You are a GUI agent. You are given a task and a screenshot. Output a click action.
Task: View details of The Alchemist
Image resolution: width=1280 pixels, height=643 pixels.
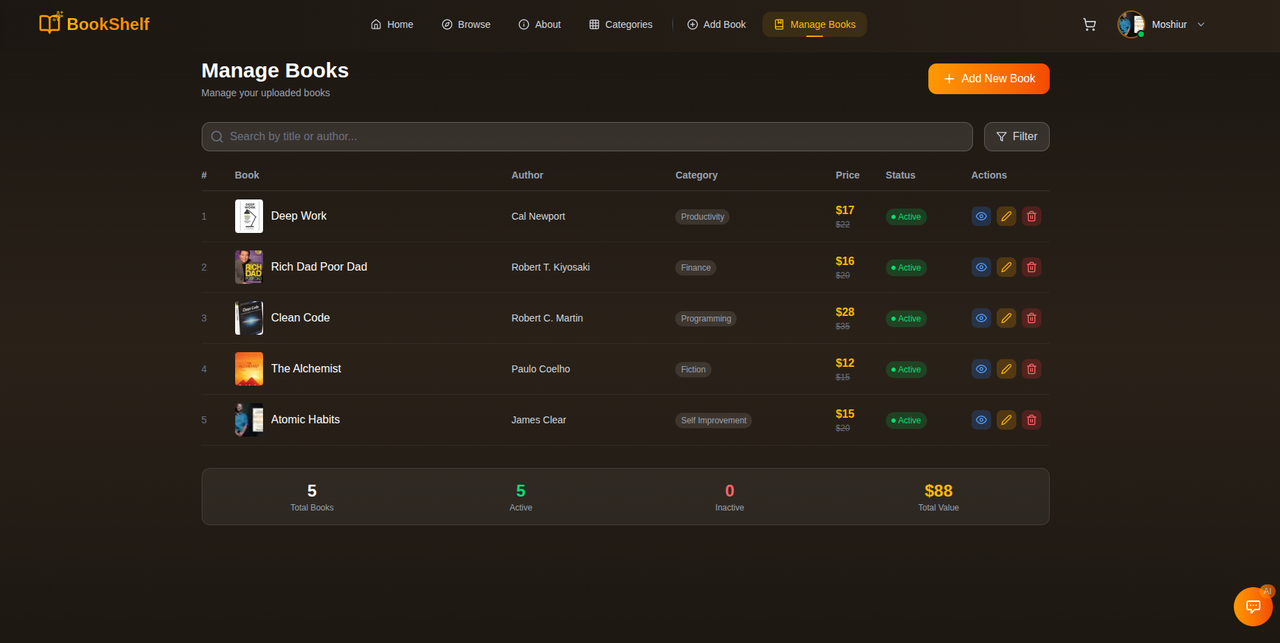981,369
